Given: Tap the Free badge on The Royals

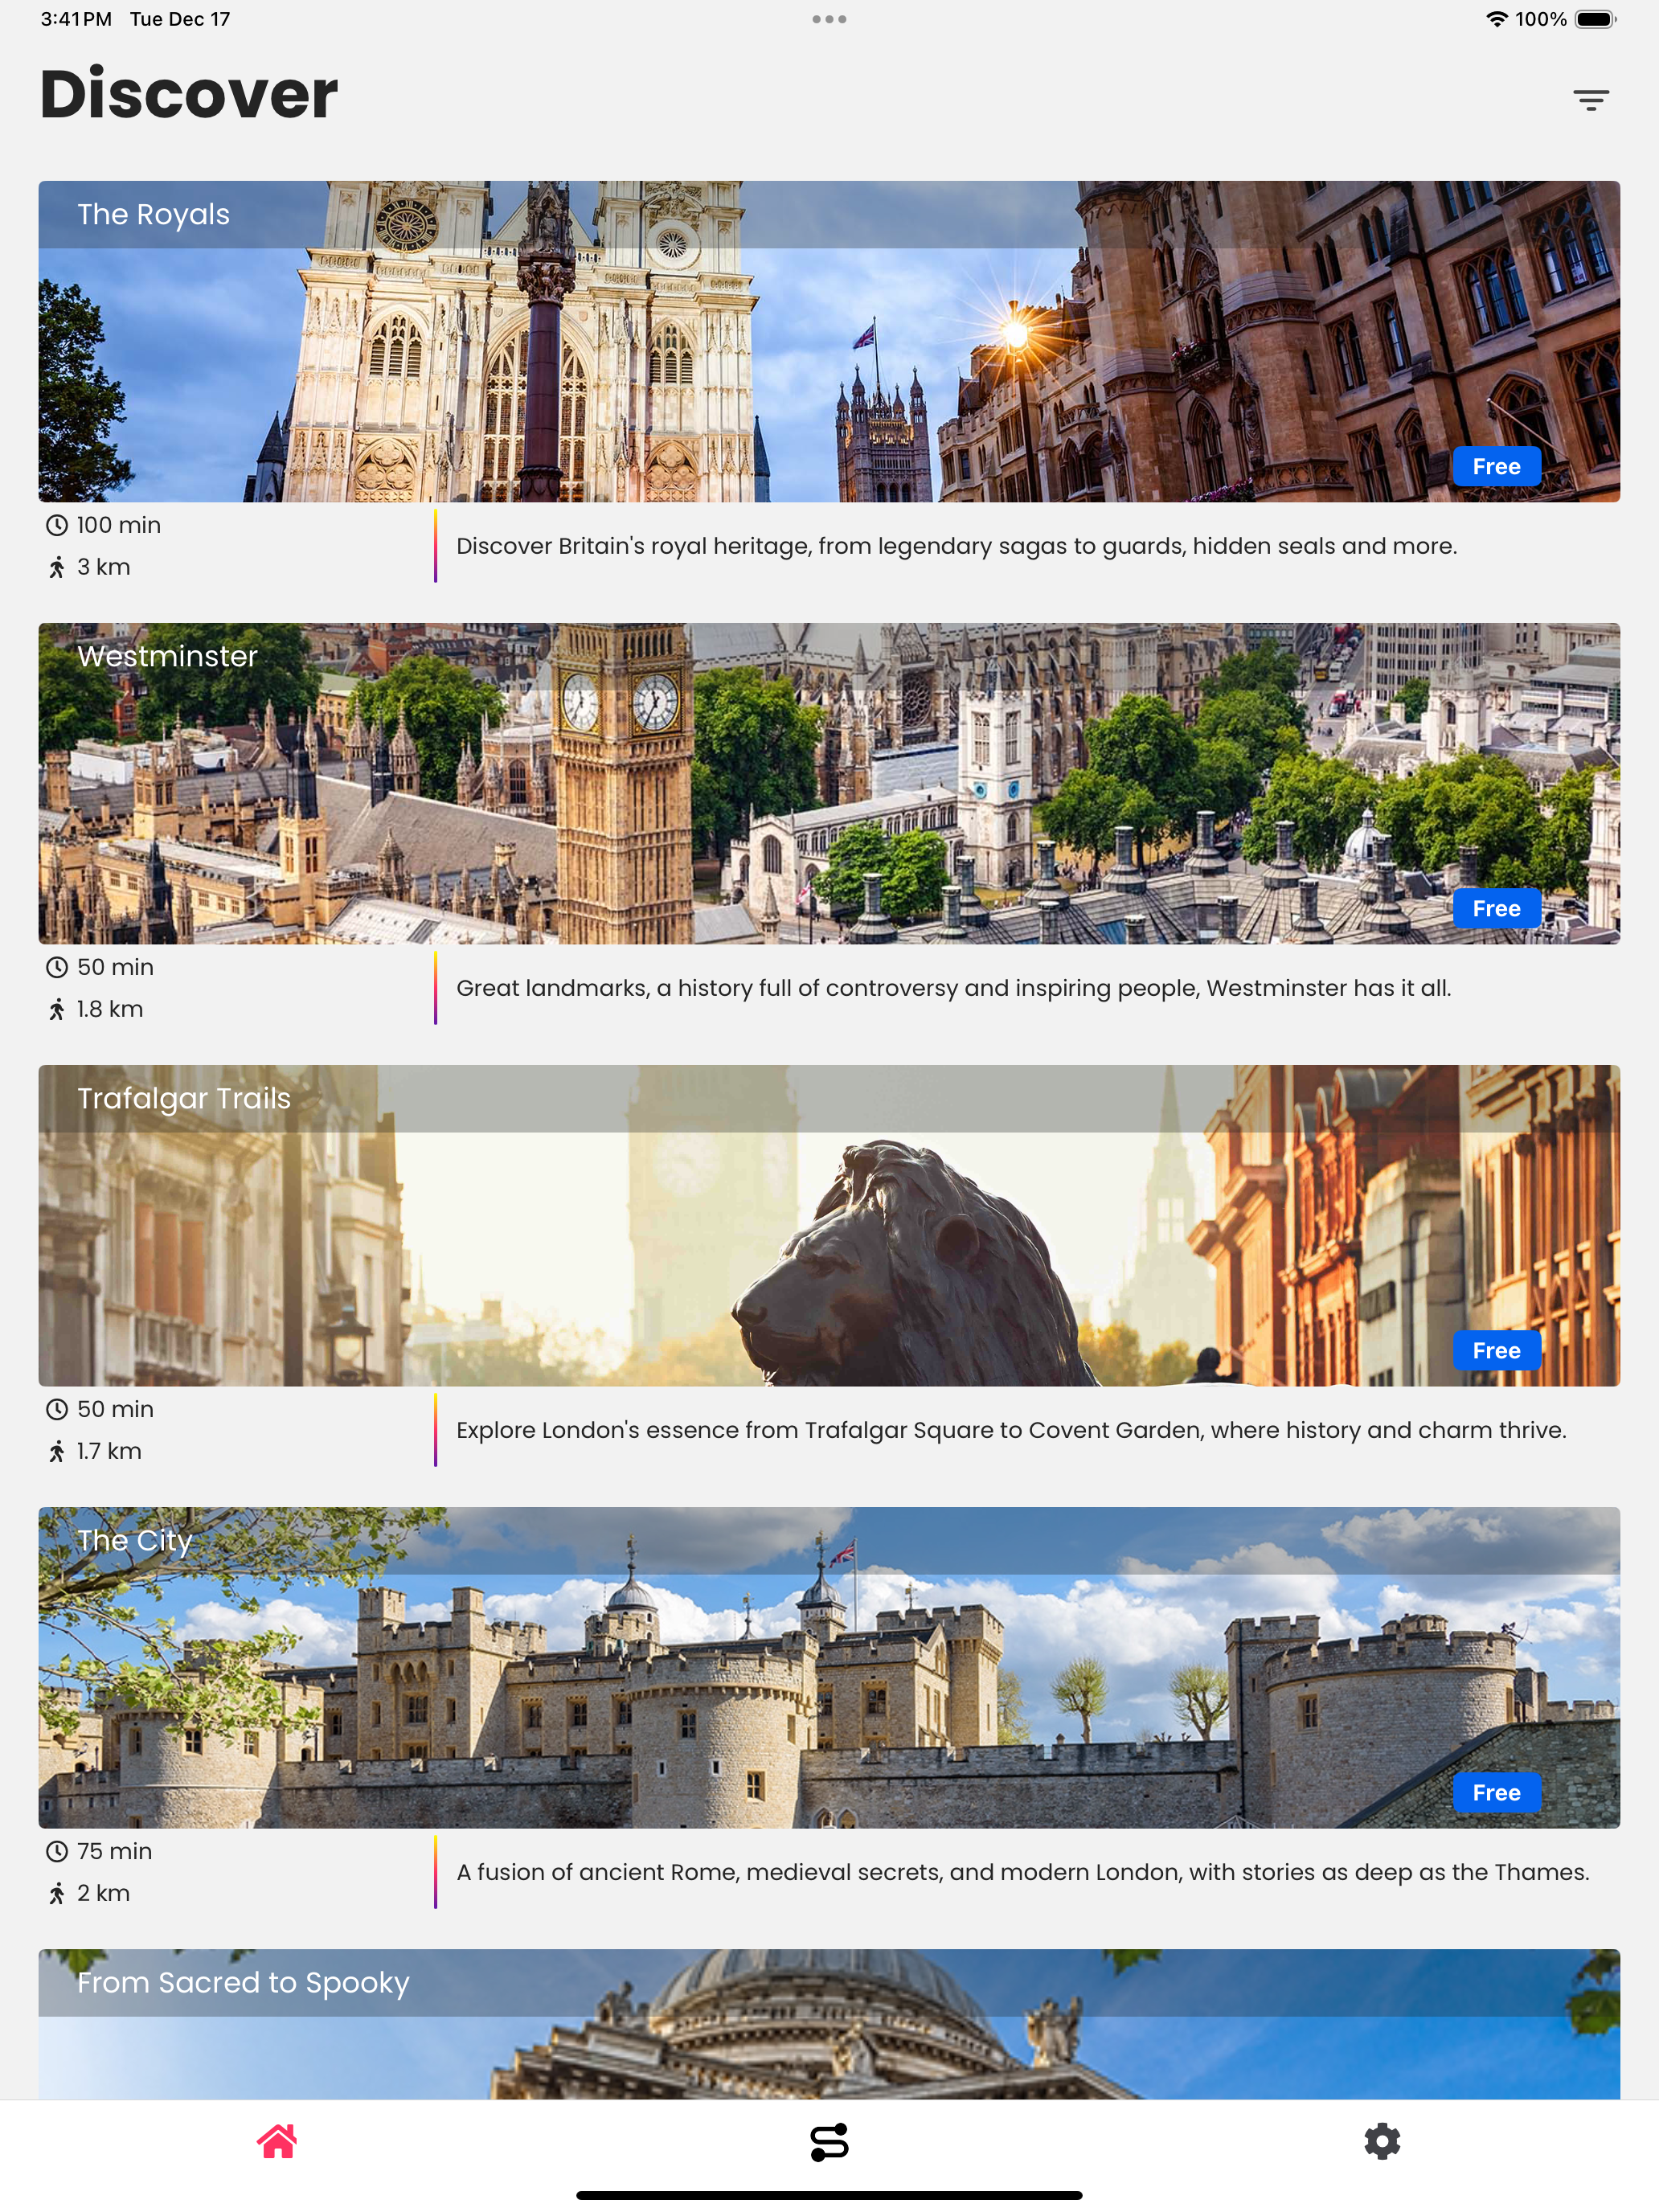Looking at the screenshot, I should 1496,466.
